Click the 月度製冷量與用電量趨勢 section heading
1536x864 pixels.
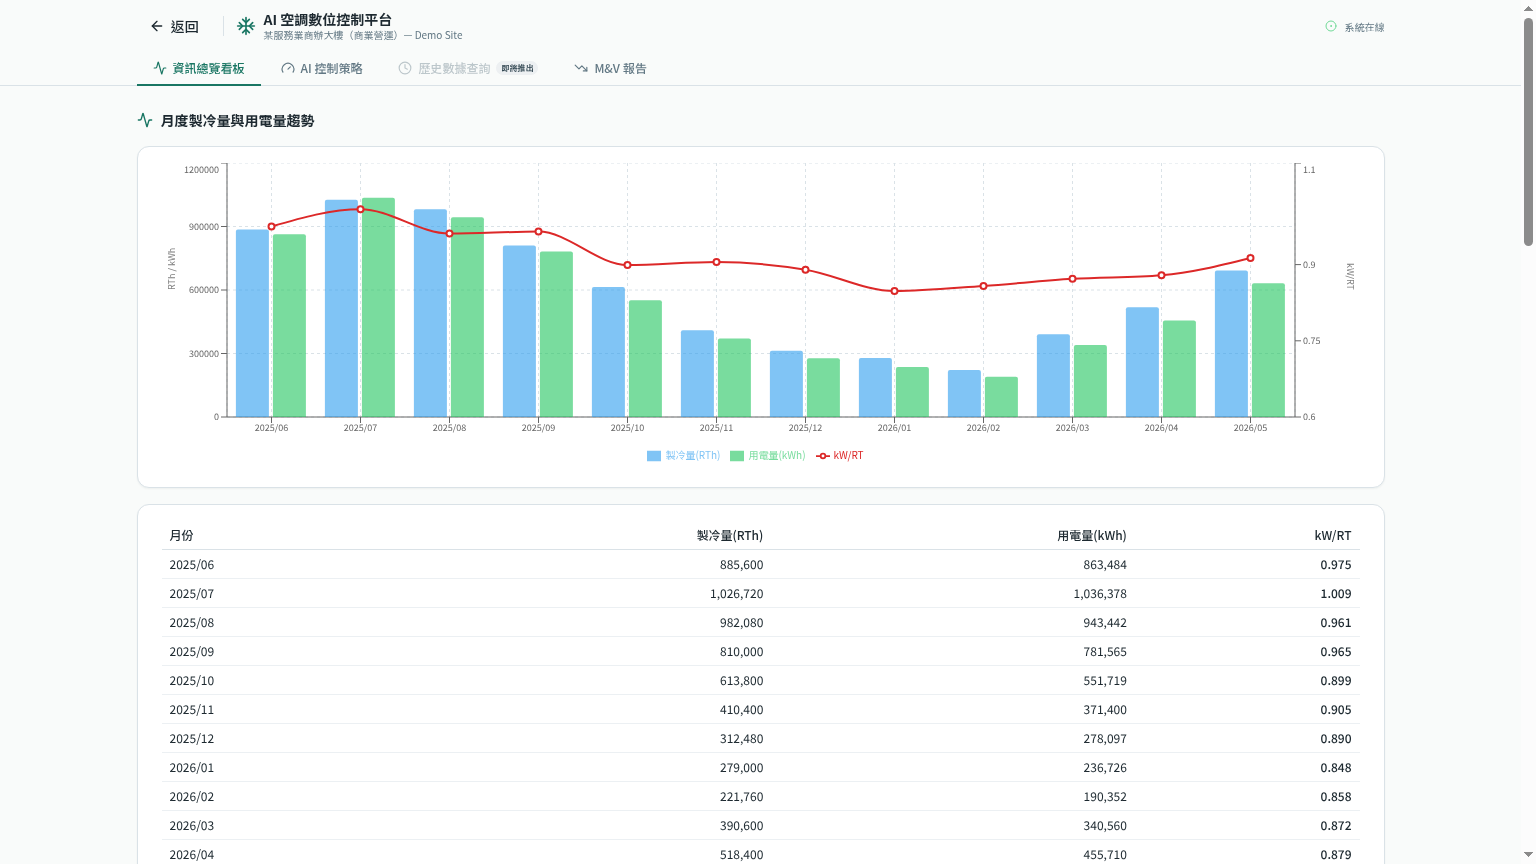[x=238, y=121]
